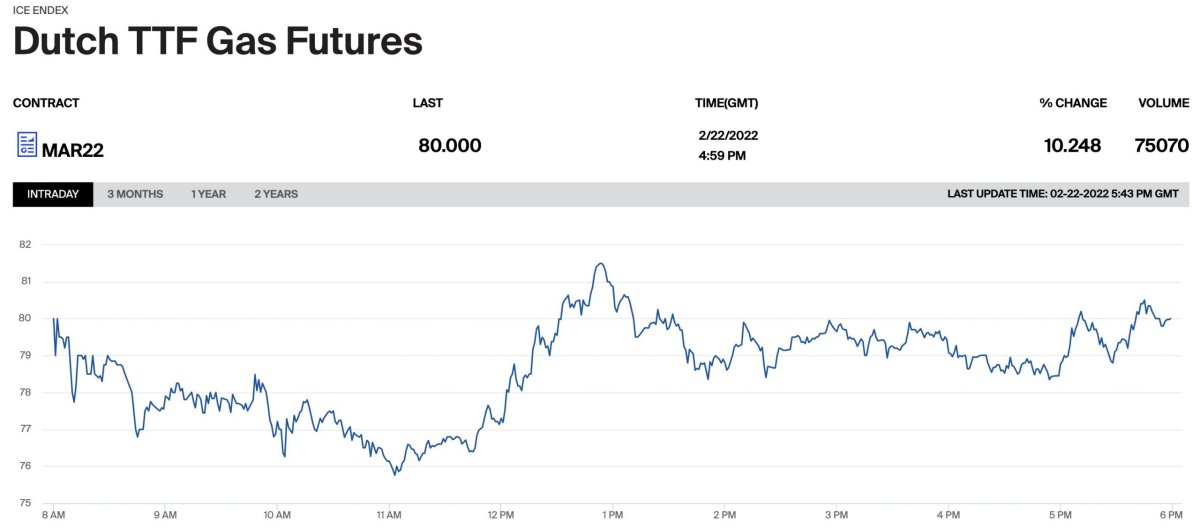
Task: Open the 1 YEAR chart view
Action: pos(208,194)
